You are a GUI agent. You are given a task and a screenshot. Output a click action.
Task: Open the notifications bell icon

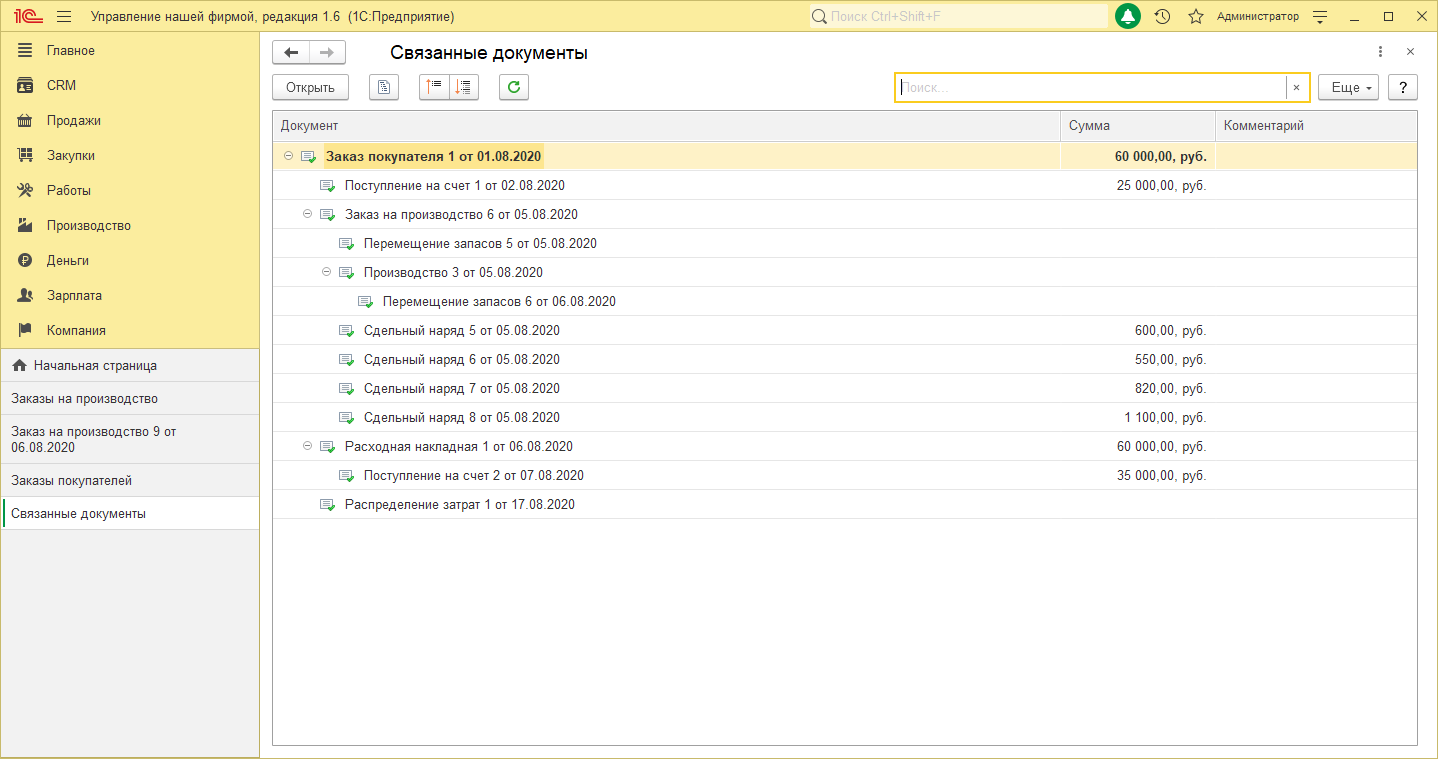click(x=1128, y=17)
